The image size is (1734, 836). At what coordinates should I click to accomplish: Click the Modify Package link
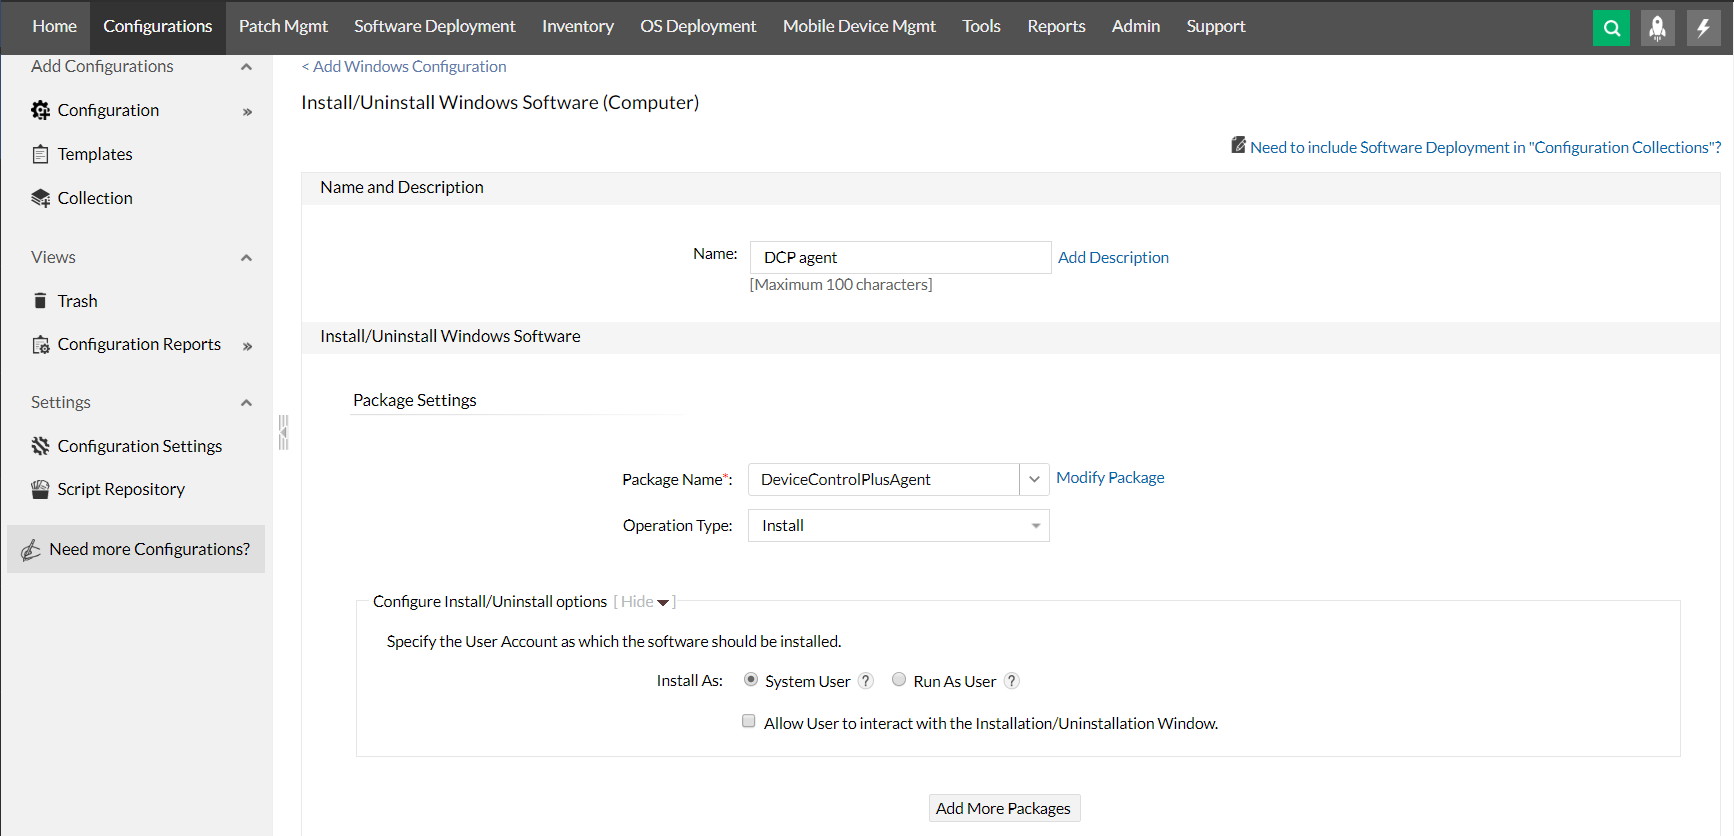[x=1110, y=478]
